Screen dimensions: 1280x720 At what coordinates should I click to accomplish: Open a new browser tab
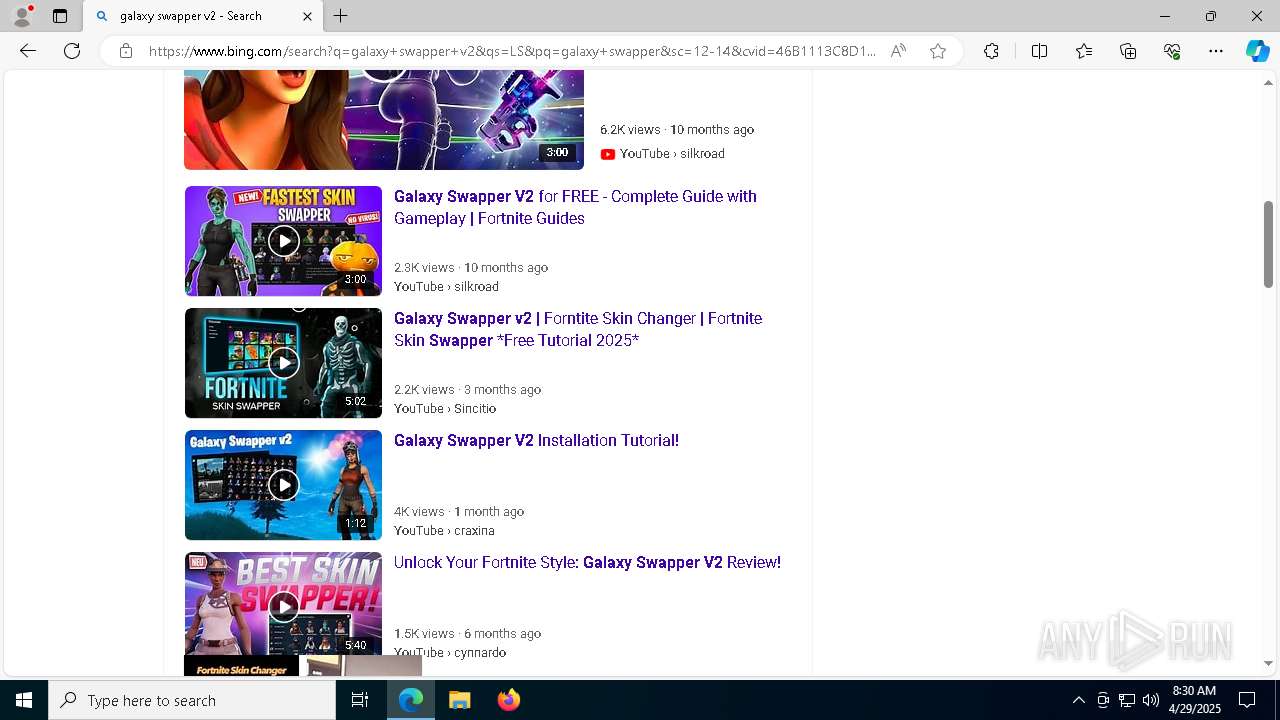pyautogui.click(x=341, y=16)
